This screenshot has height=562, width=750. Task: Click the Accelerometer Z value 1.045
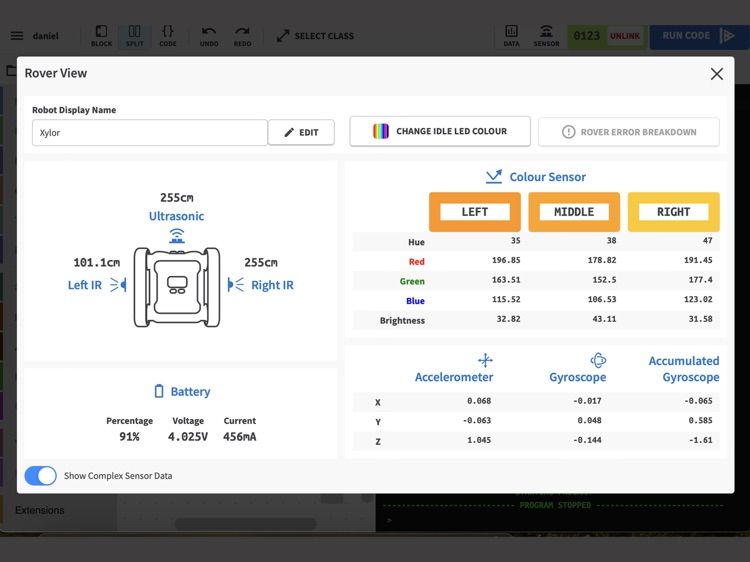click(479, 440)
